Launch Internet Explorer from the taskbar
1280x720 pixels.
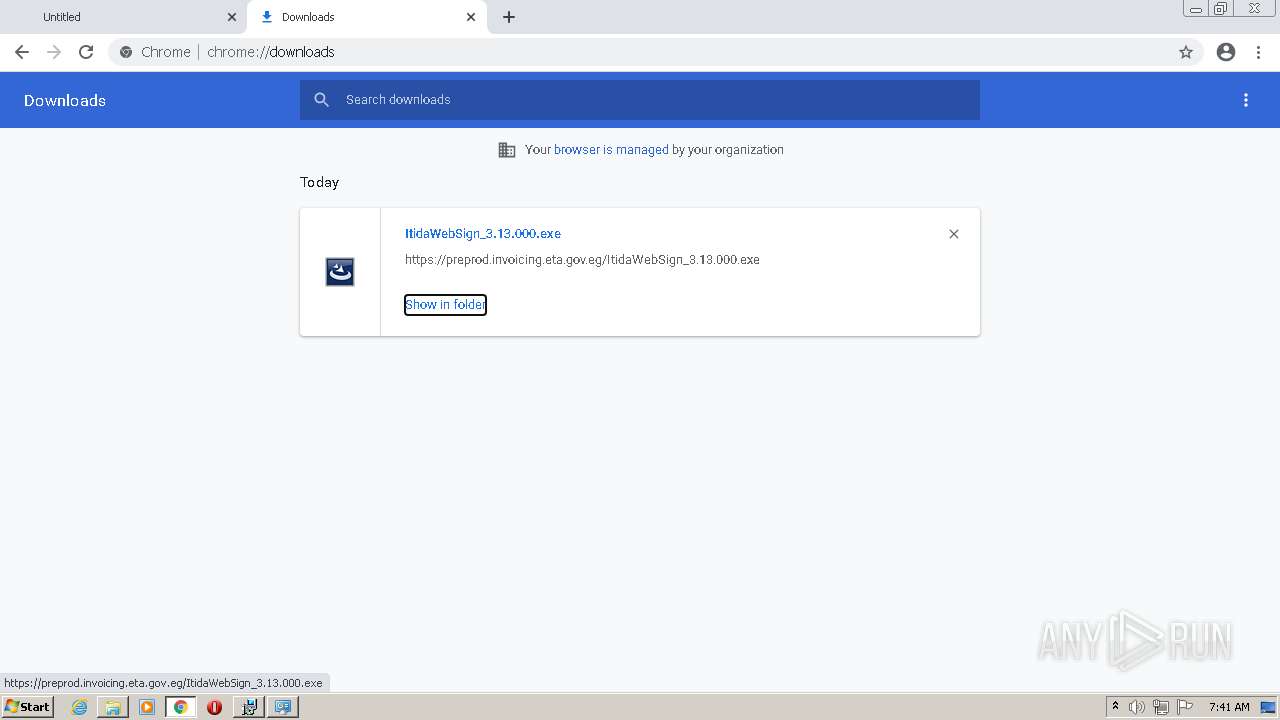click(x=79, y=707)
